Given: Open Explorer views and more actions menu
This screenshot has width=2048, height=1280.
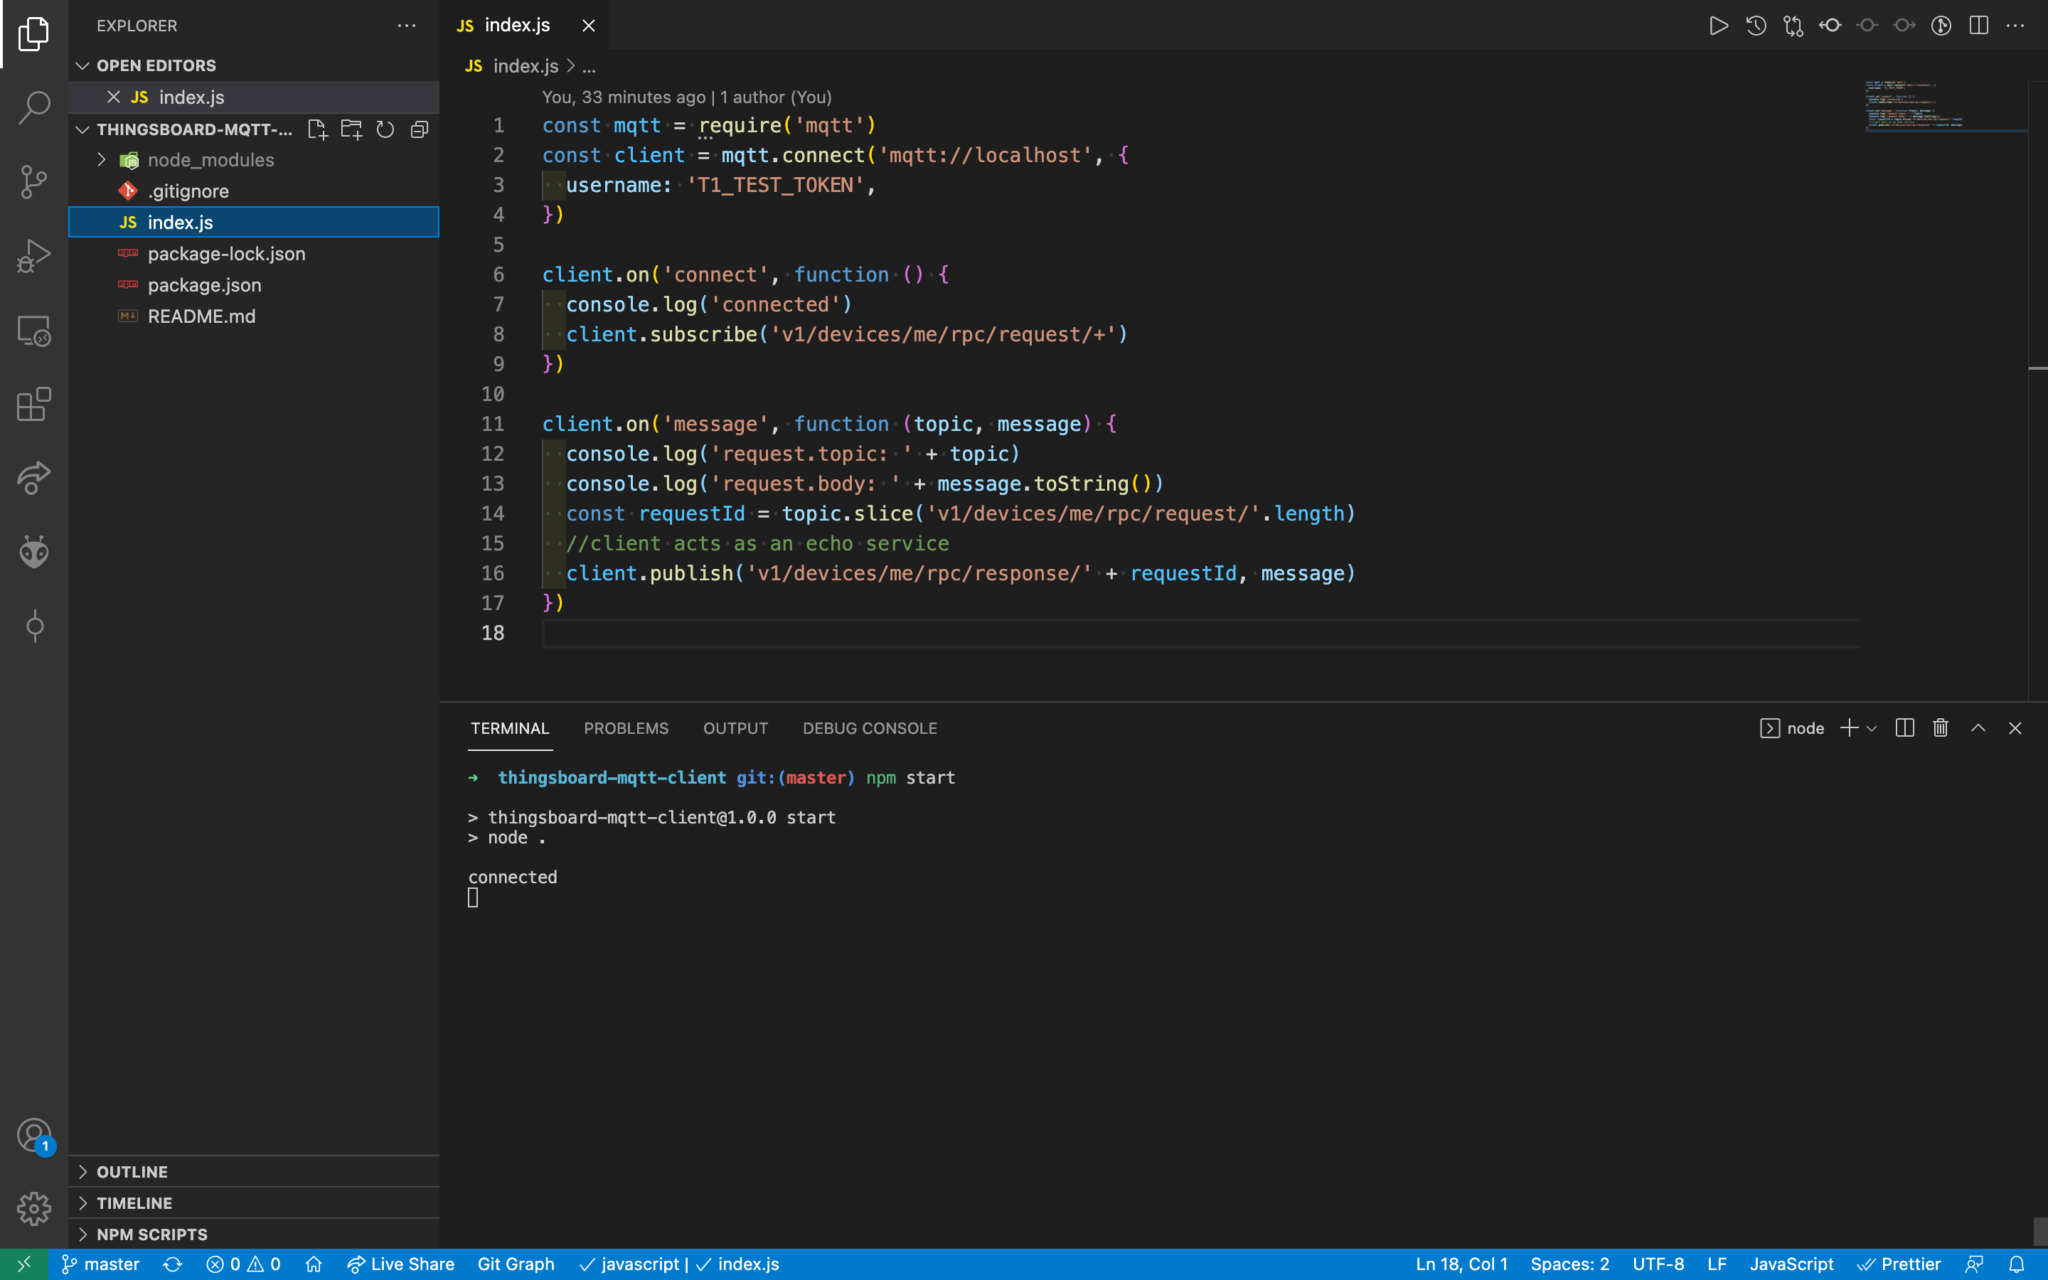Looking at the screenshot, I should click(406, 26).
